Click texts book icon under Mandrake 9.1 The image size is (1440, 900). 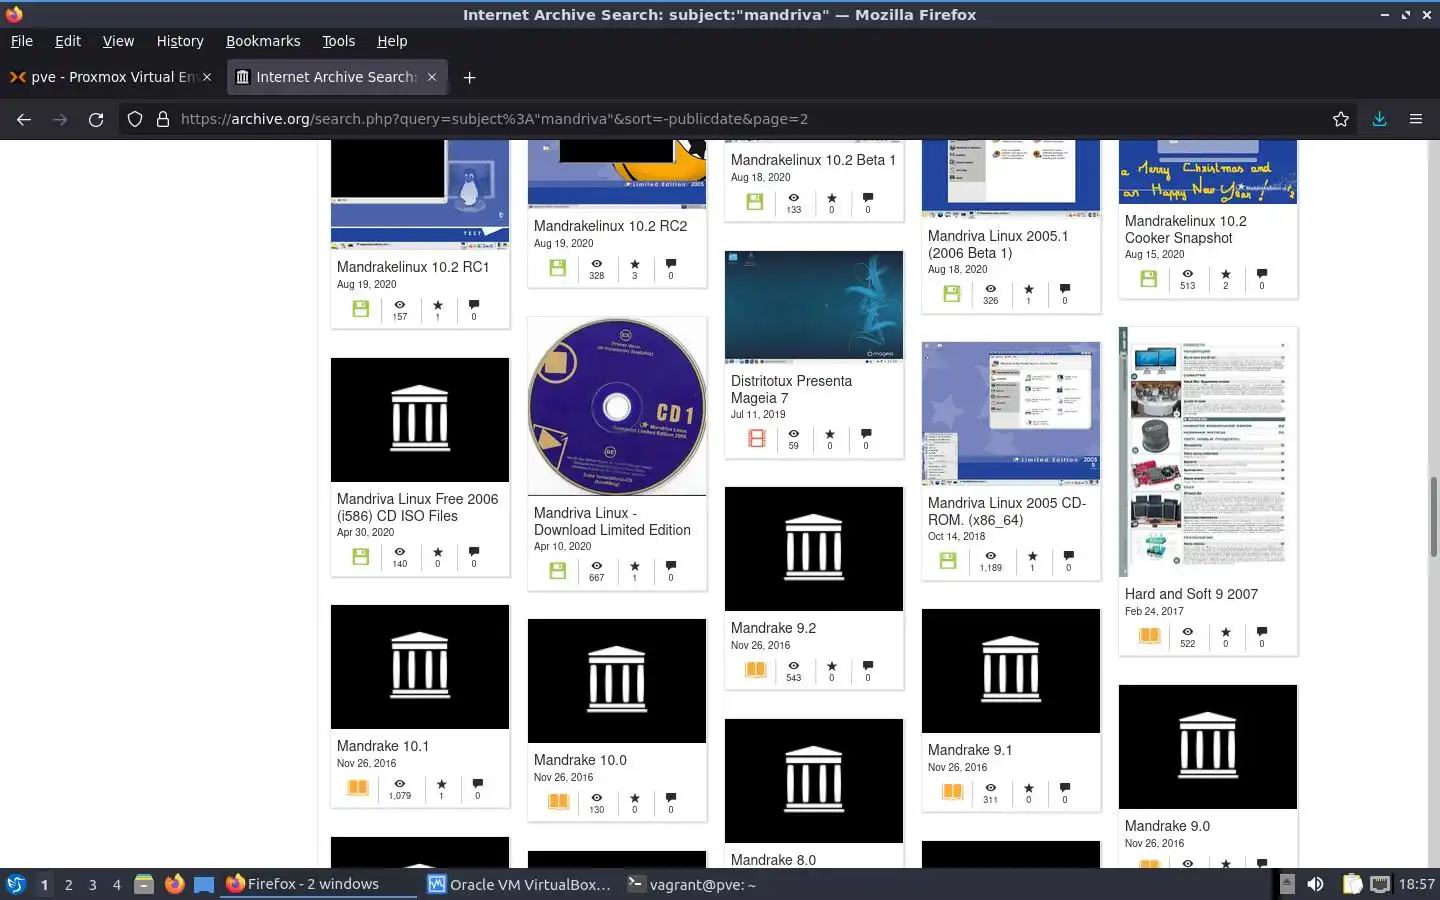click(x=953, y=792)
